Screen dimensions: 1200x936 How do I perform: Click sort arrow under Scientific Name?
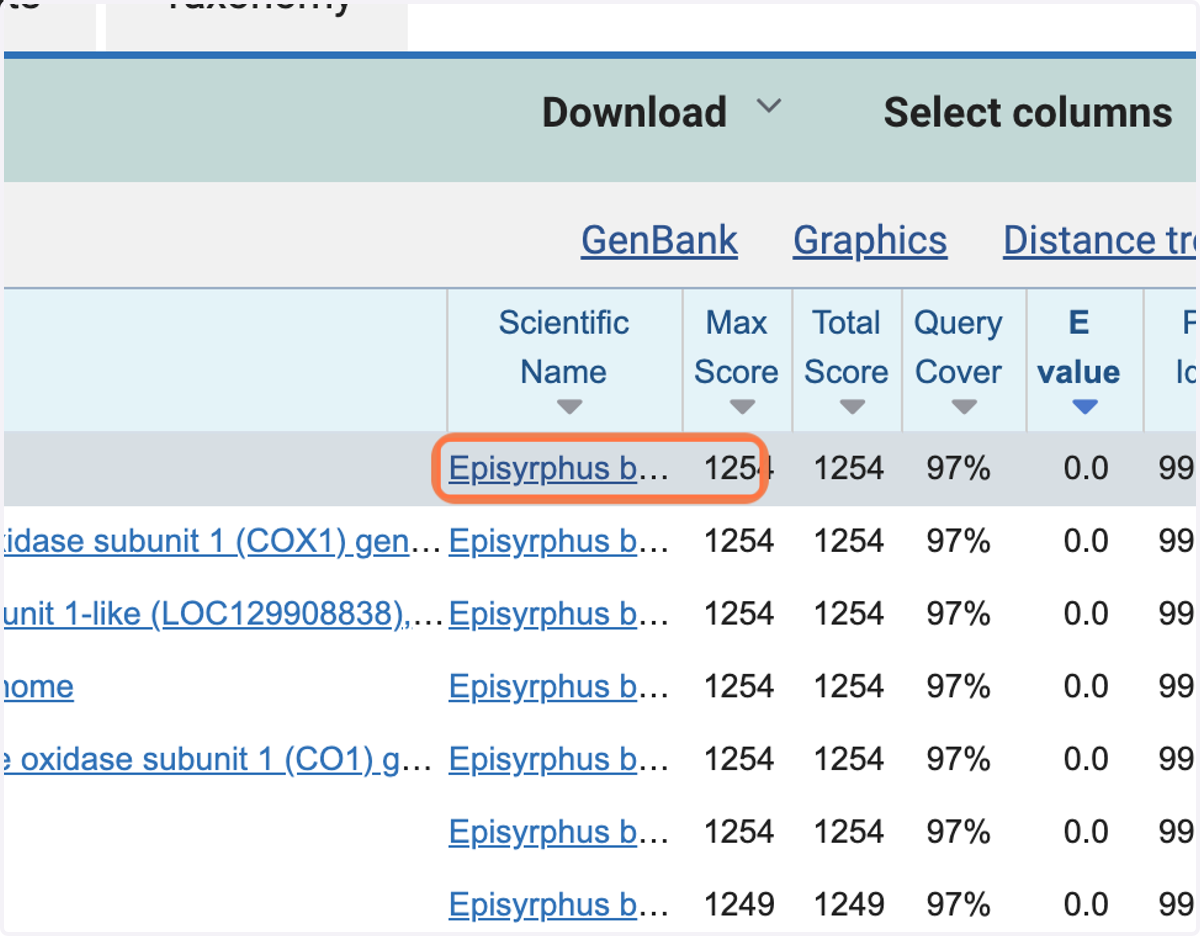tap(568, 407)
